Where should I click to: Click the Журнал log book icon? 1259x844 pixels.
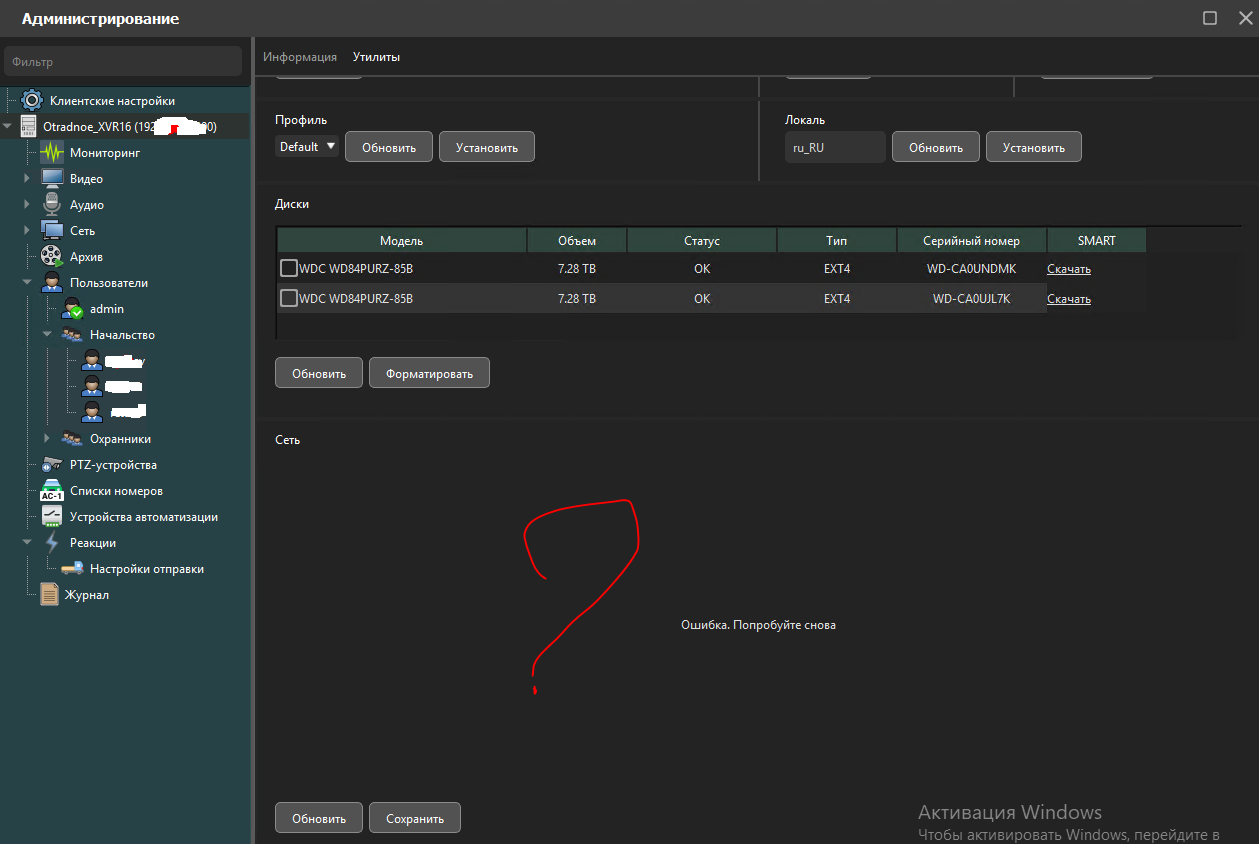coord(49,595)
